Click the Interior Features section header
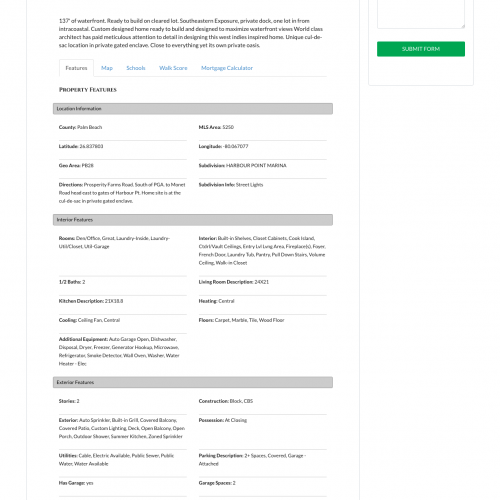Viewport: 500px width, 500px height. pos(193,220)
